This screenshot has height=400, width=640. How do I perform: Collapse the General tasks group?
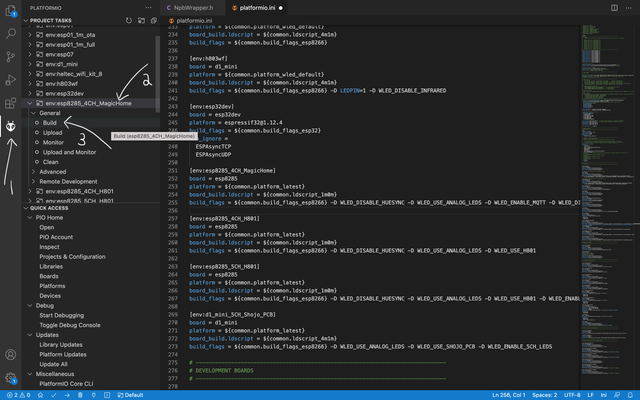click(x=34, y=113)
